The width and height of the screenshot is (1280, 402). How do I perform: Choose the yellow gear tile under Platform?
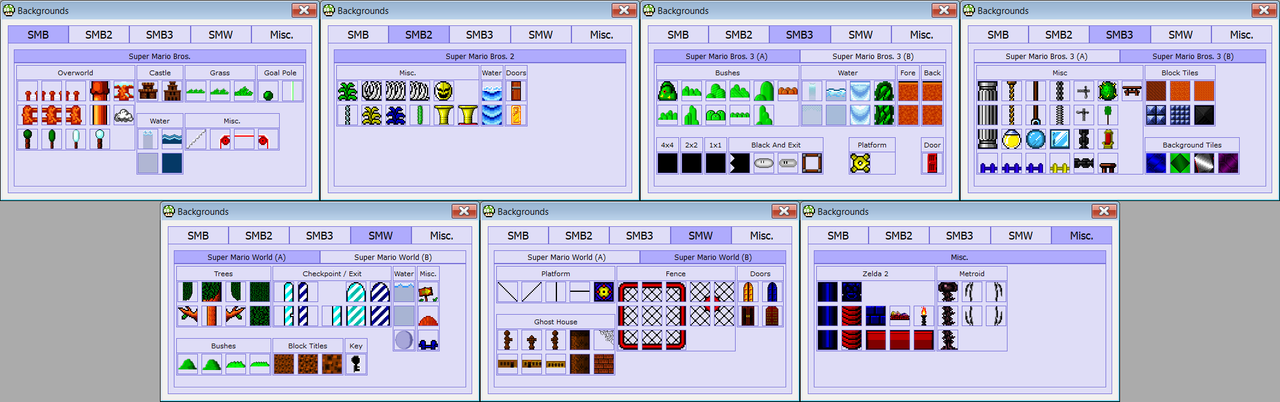click(860, 163)
